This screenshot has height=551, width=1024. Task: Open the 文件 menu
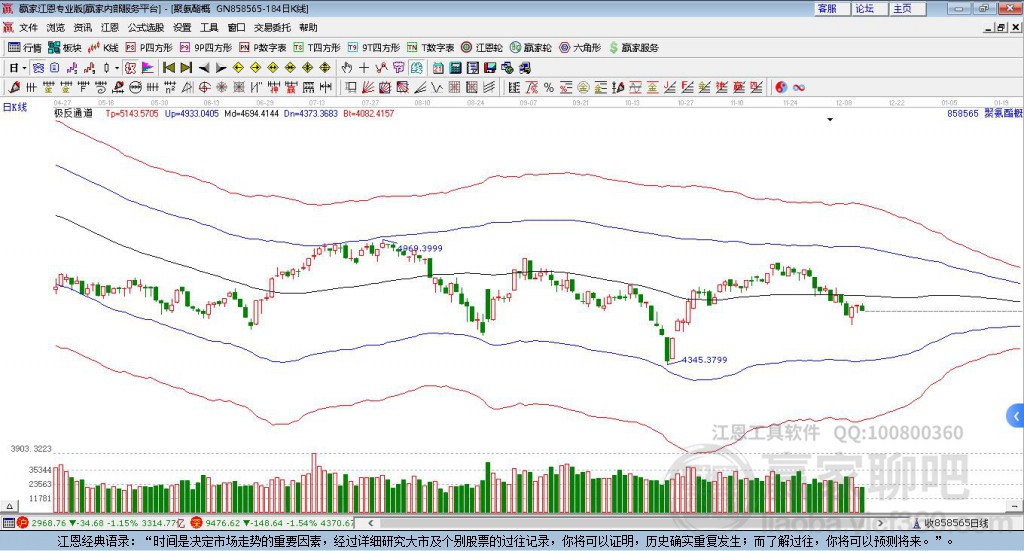point(28,27)
